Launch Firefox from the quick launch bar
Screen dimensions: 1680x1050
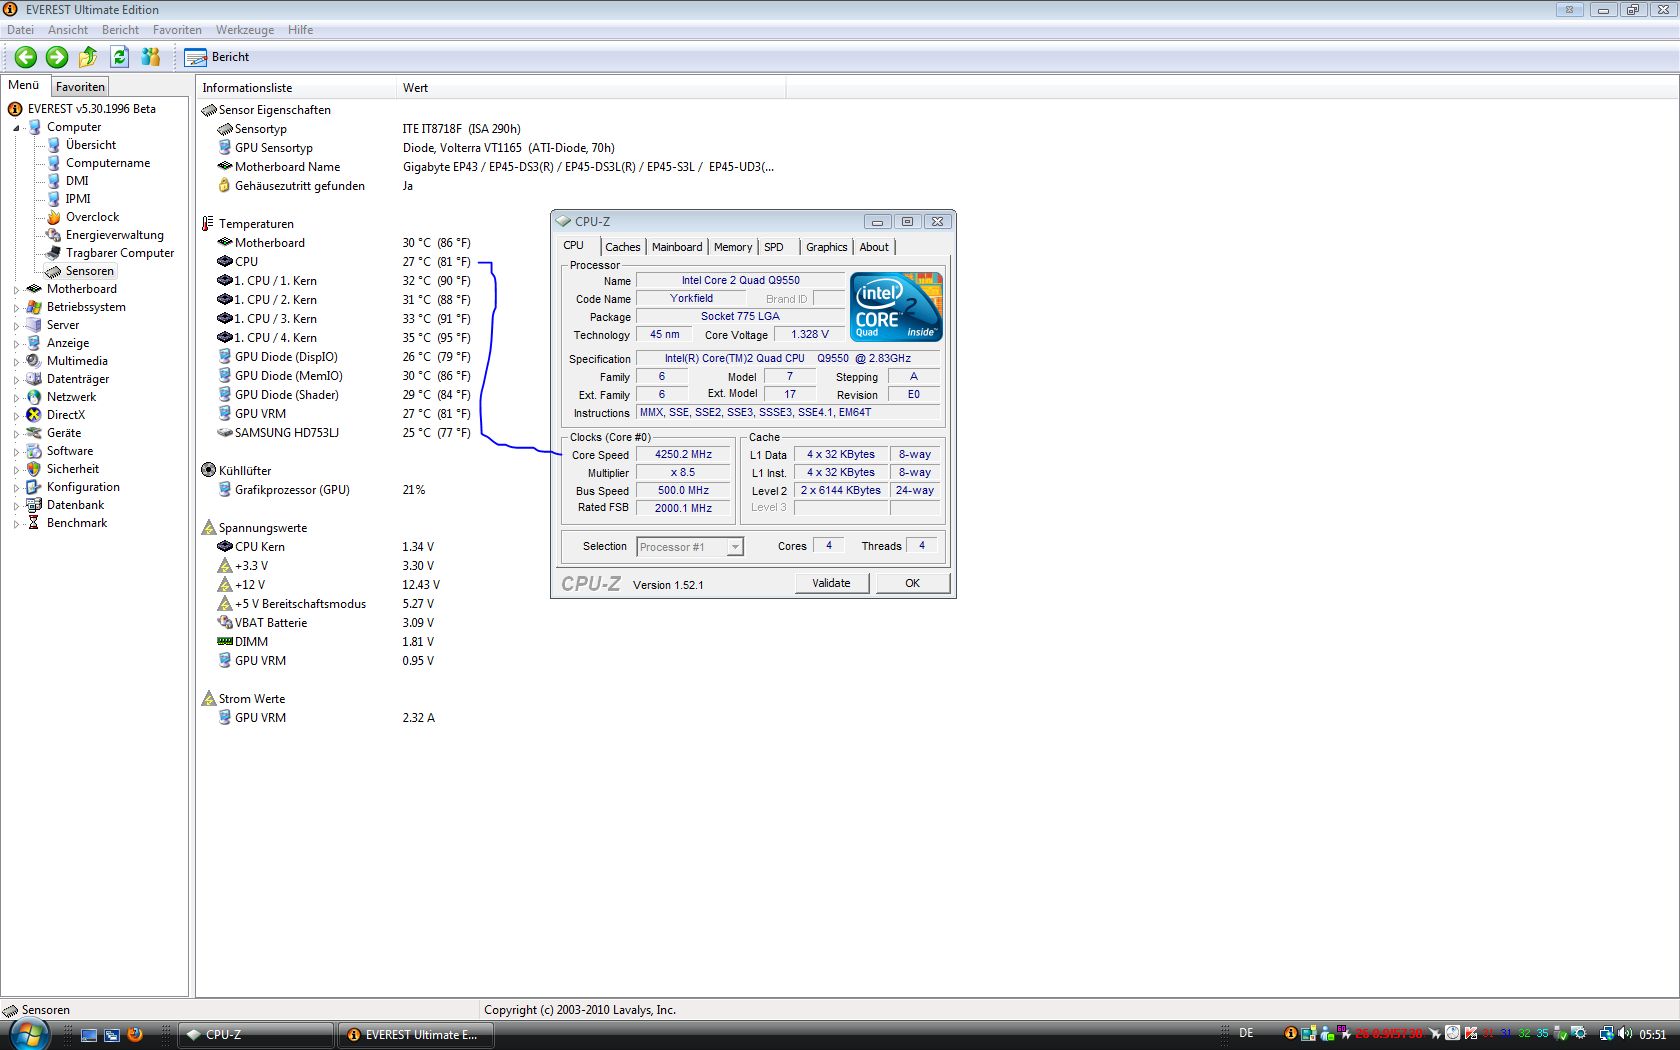click(x=135, y=1034)
